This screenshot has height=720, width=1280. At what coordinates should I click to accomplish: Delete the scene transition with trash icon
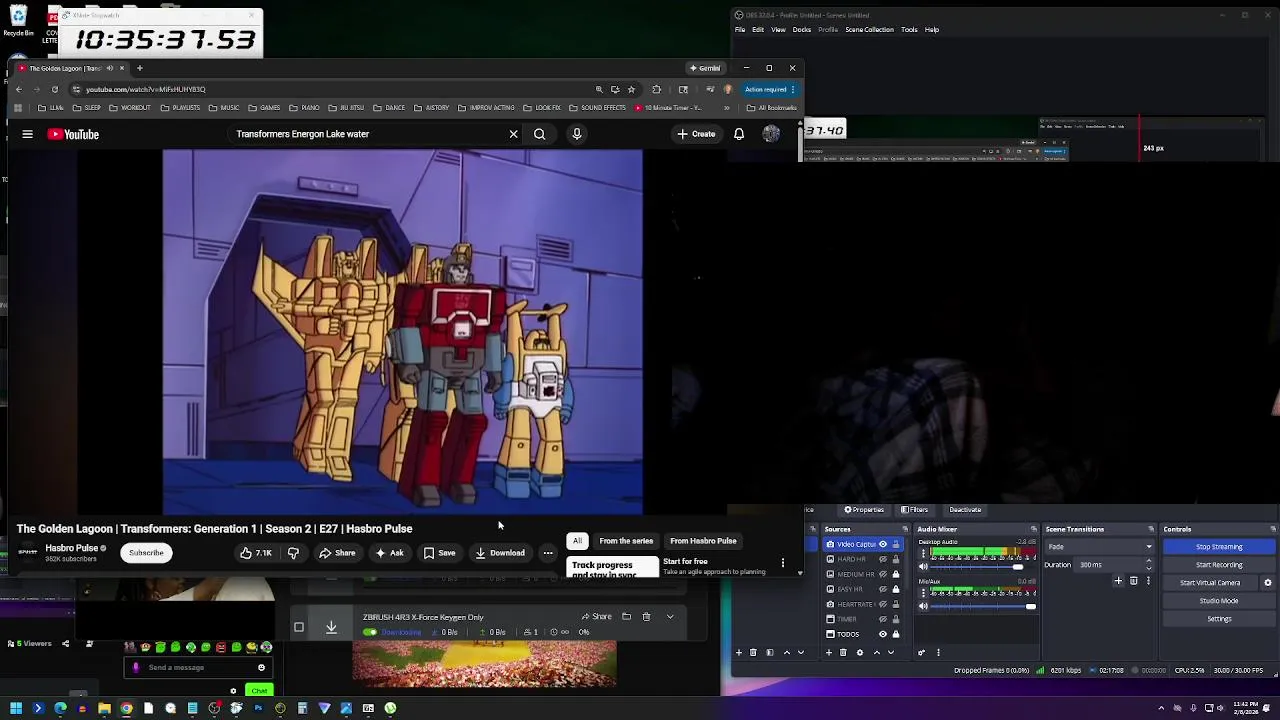[x=1133, y=580]
